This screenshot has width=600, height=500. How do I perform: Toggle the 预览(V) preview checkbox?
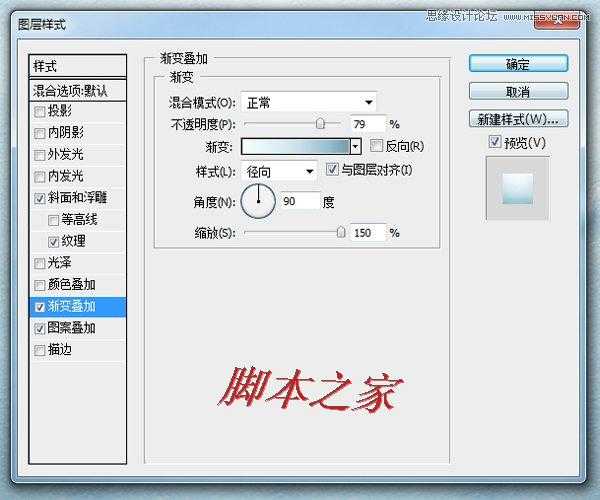coord(495,142)
